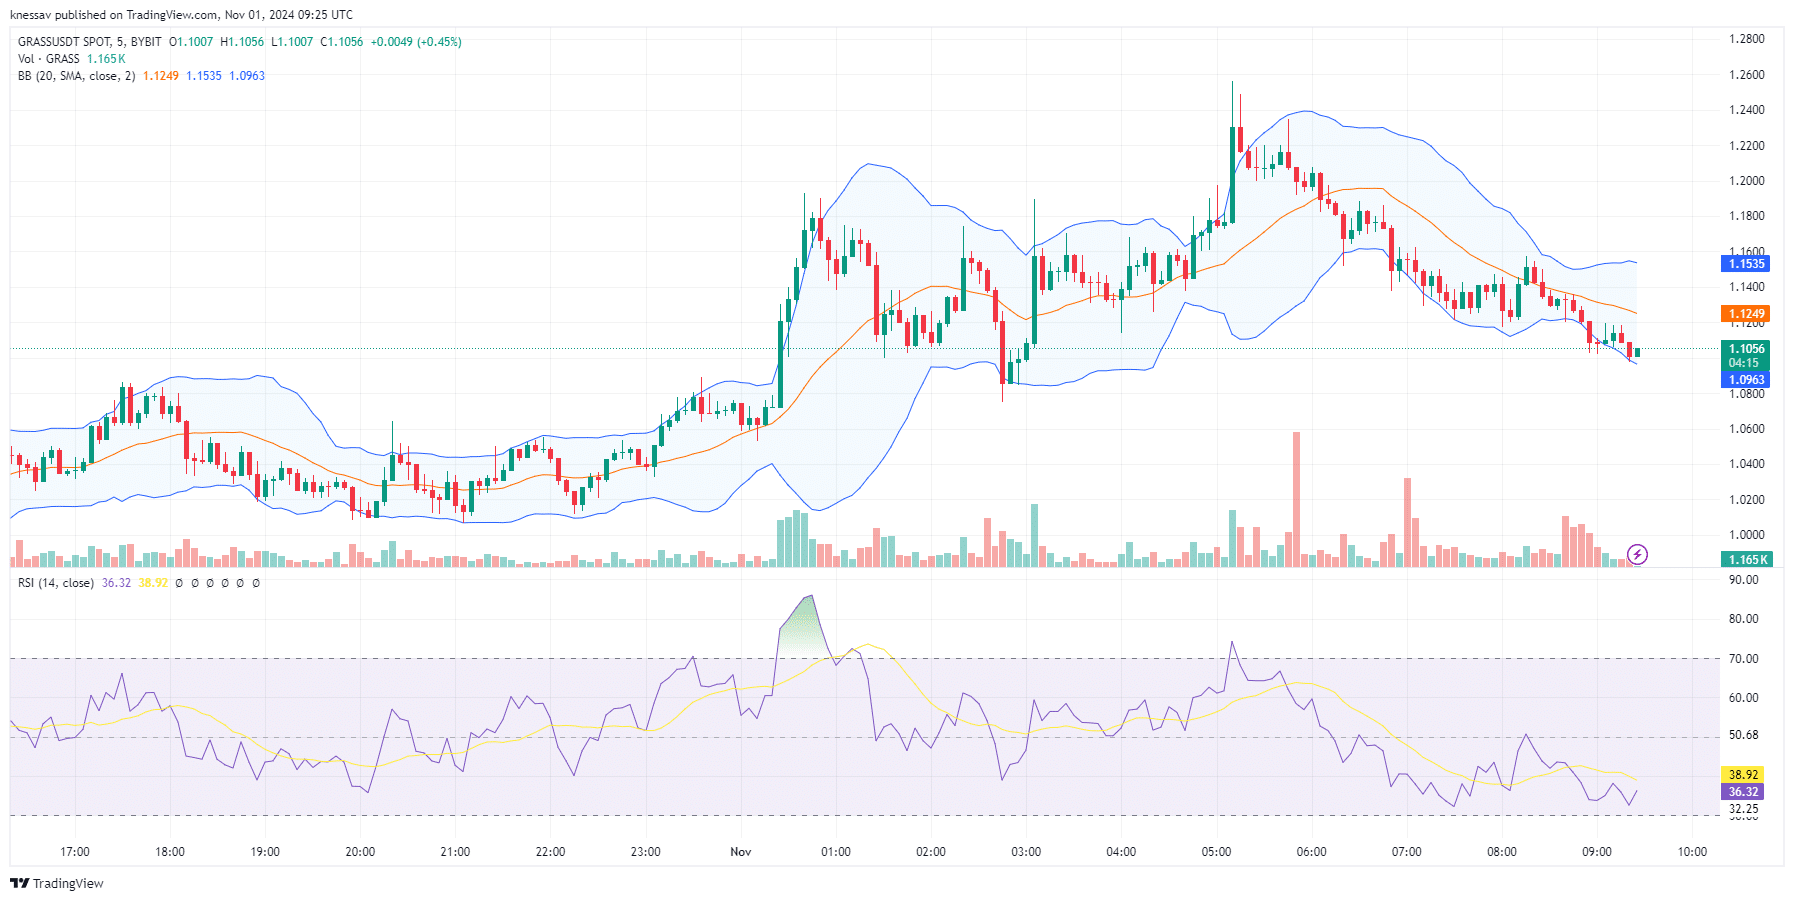Viewport: 1794px width, 901px height.
Task: Click the 1.2000 price axis value
Action: (1747, 181)
